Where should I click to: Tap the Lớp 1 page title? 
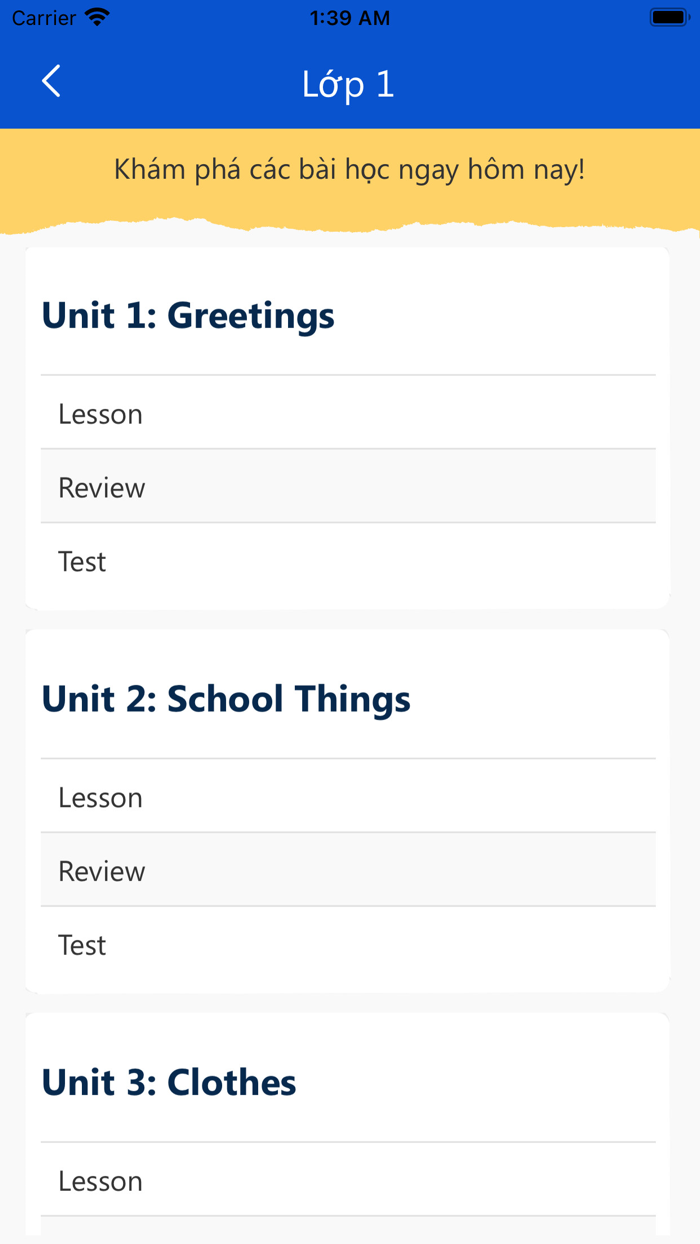[348, 84]
